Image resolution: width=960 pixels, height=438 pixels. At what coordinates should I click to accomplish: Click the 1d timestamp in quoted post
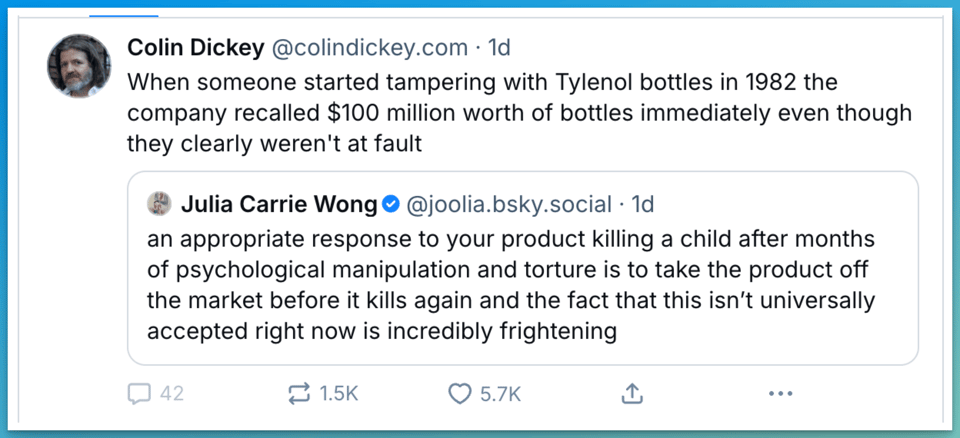643,205
